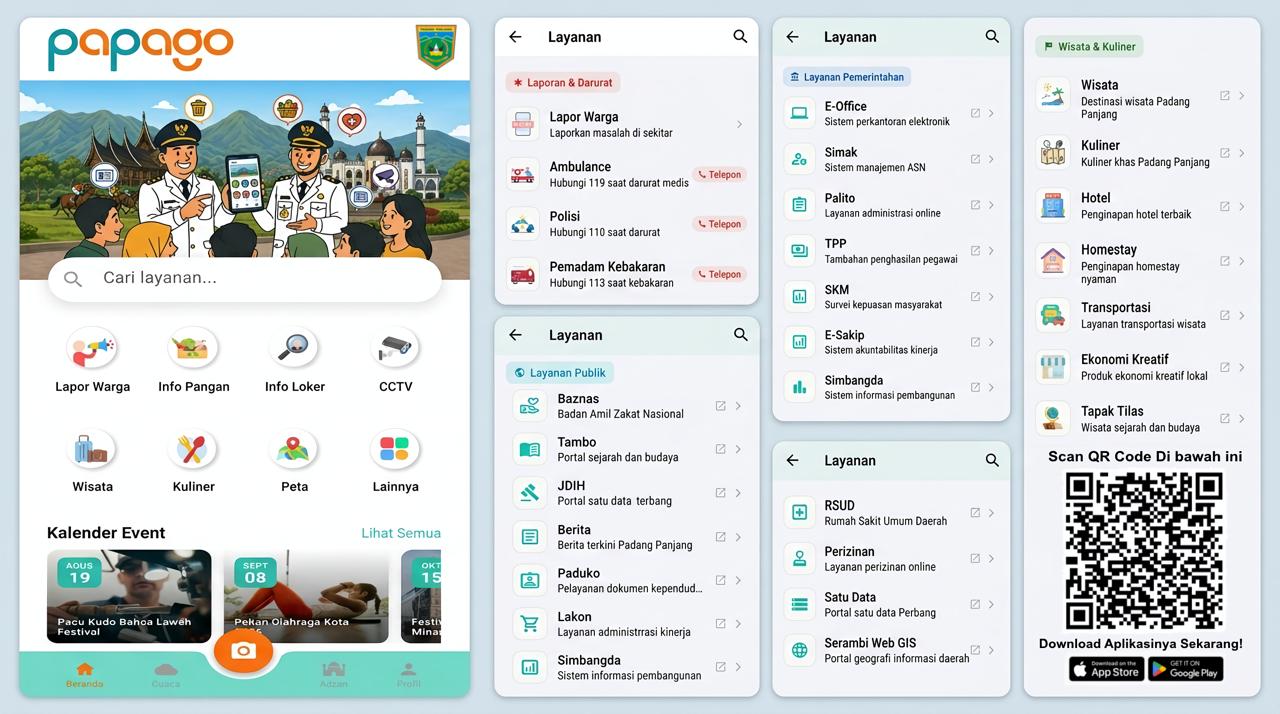This screenshot has width=1280, height=714.
Task: Go back from the RSUD Layanan screen
Action: 792,460
